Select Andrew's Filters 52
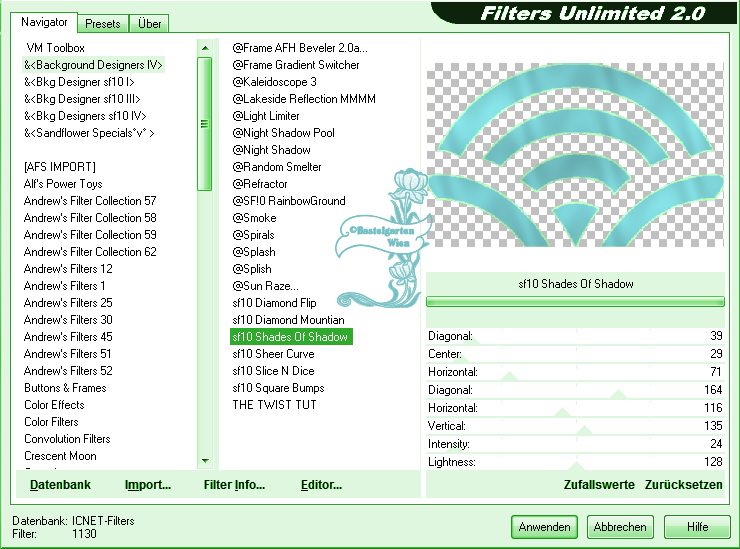The height and width of the screenshot is (549, 740). click(68, 371)
